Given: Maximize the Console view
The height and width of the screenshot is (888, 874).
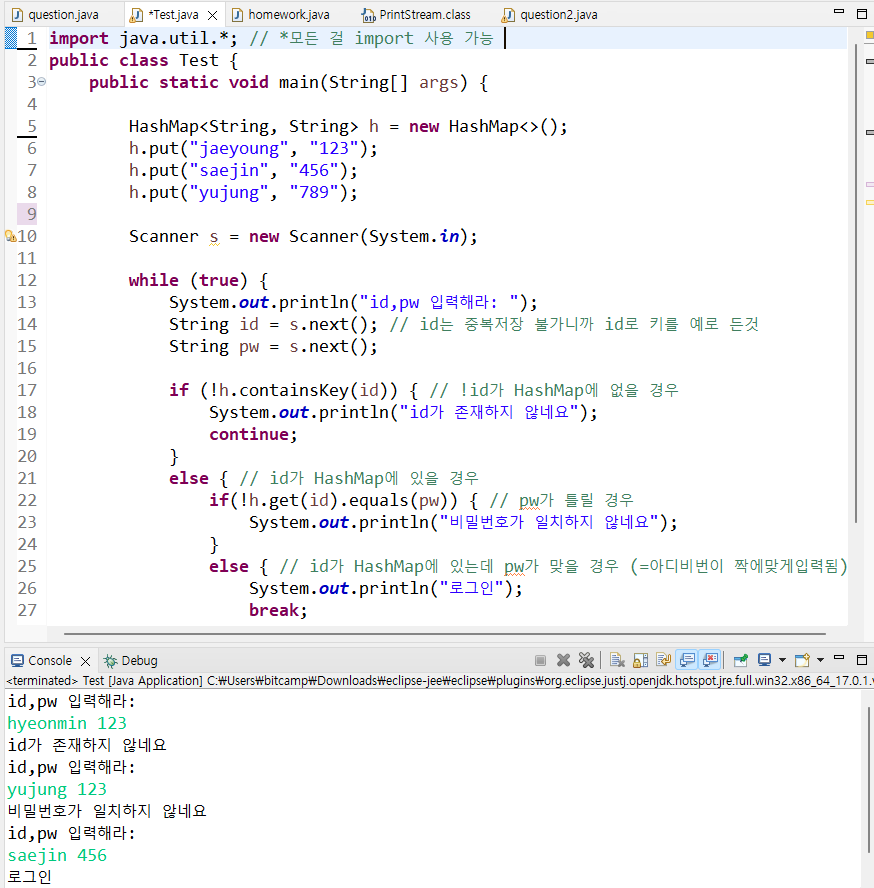Looking at the screenshot, I should 862,660.
